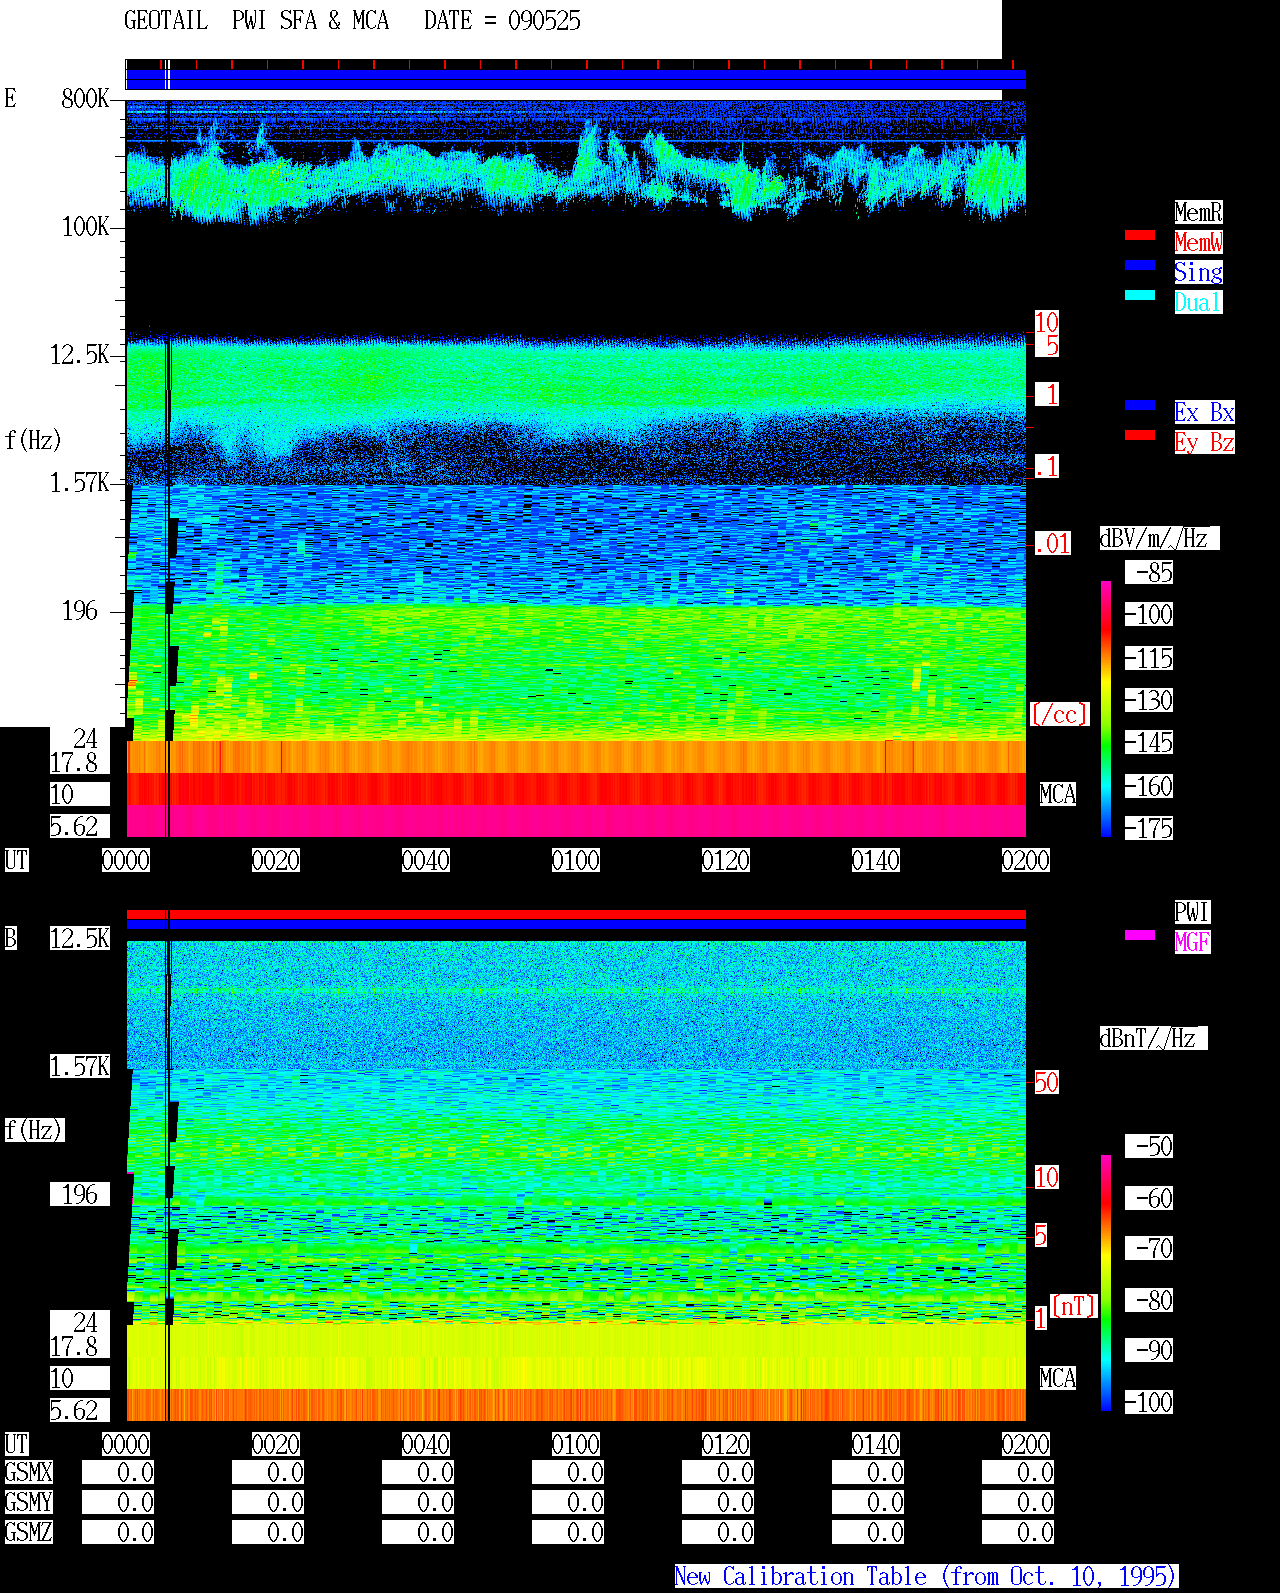The width and height of the screenshot is (1280, 1593).
Task: Click the 0100 UT label under the E spectrogram
Action: click(x=576, y=860)
